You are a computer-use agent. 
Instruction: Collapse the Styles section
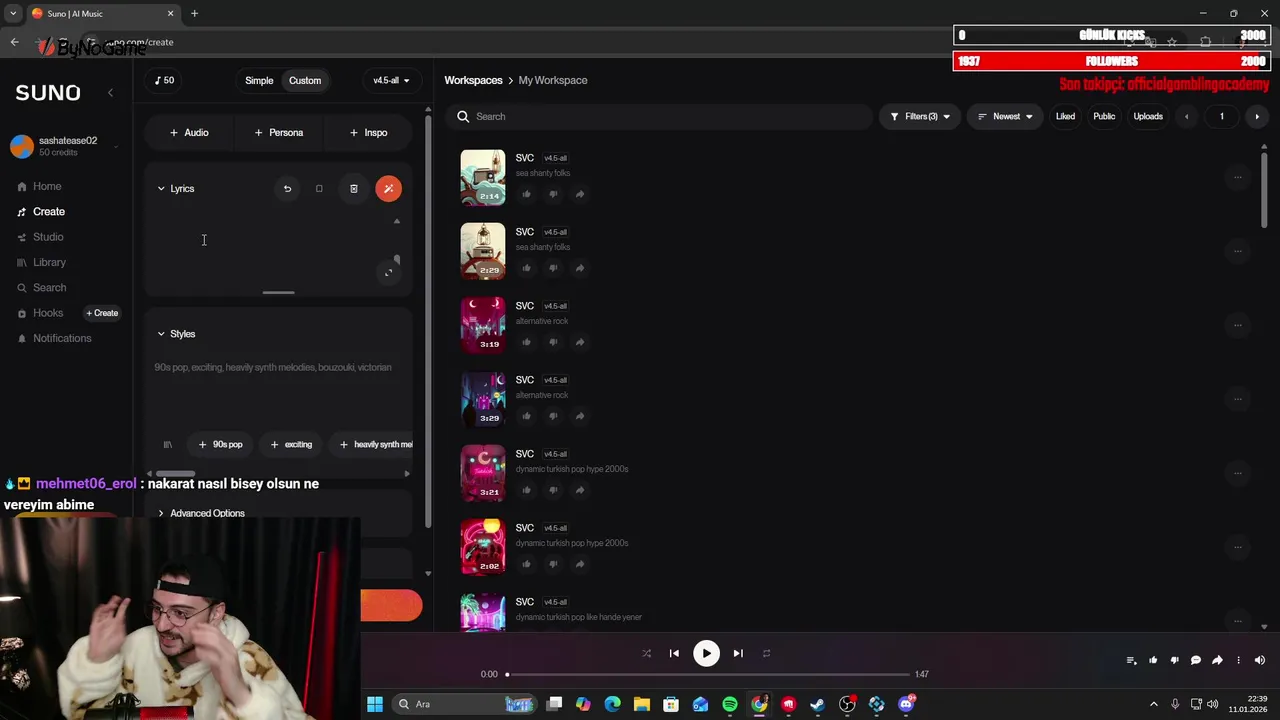(176, 334)
